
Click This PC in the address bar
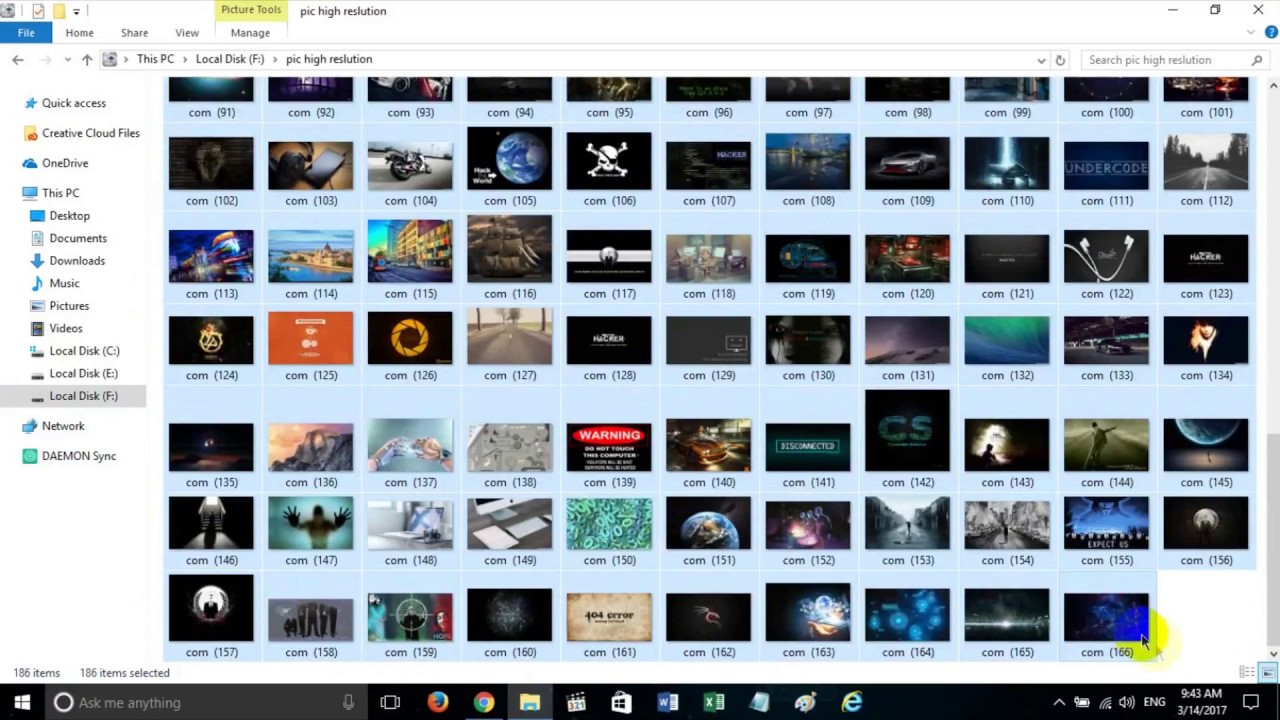point(155,59)
